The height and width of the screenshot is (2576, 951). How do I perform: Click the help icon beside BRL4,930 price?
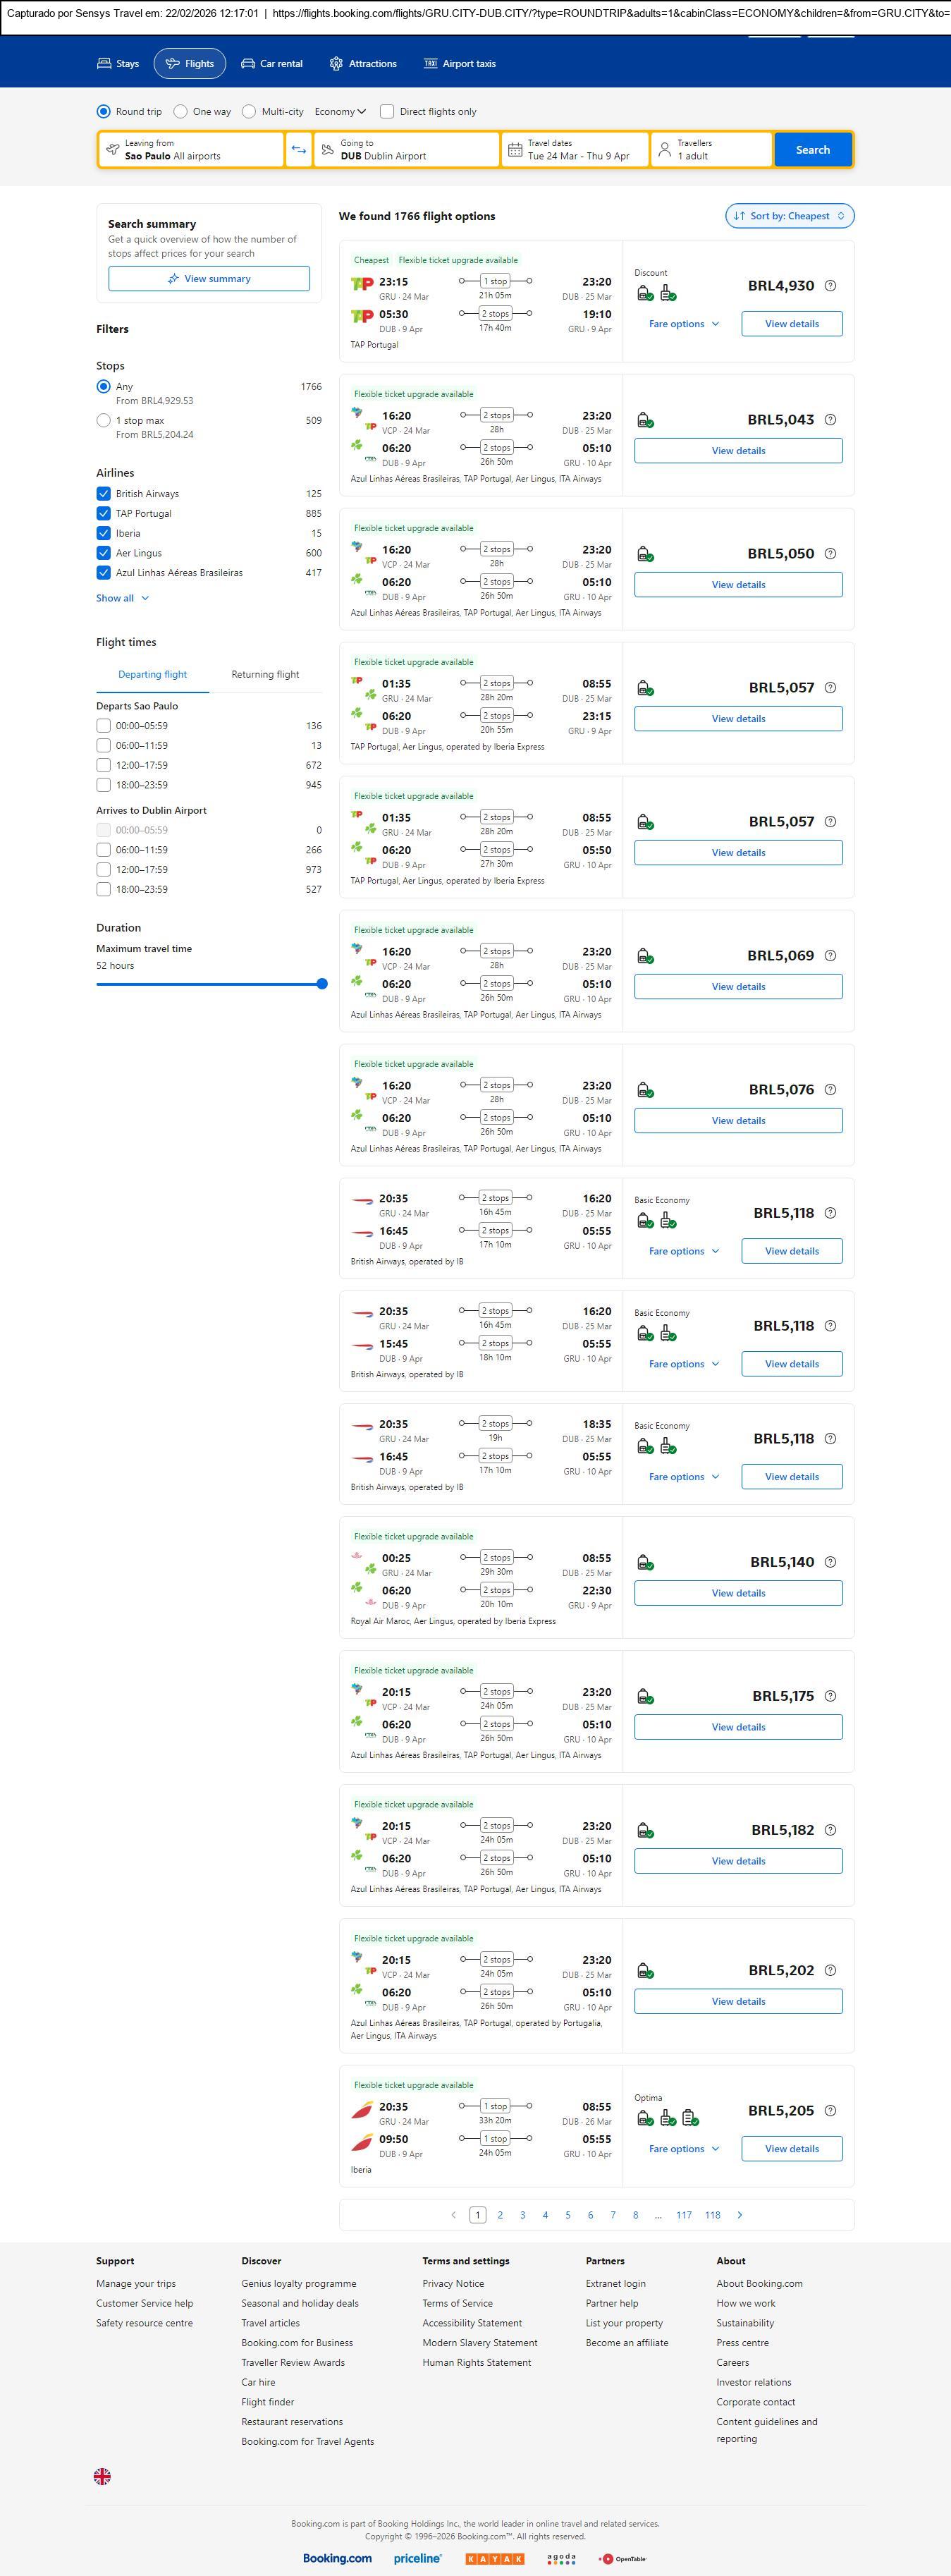point(830,286)
